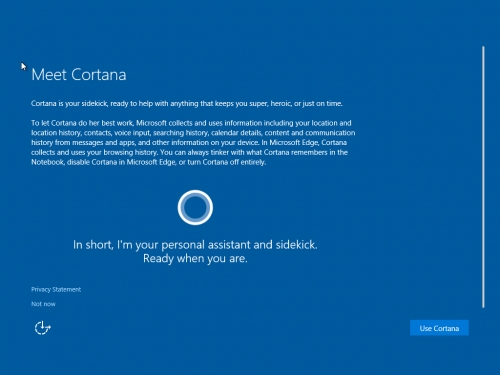Click the vertical scrollbar on the right
This screenshot has width=500, height=375.
point(483,177)
